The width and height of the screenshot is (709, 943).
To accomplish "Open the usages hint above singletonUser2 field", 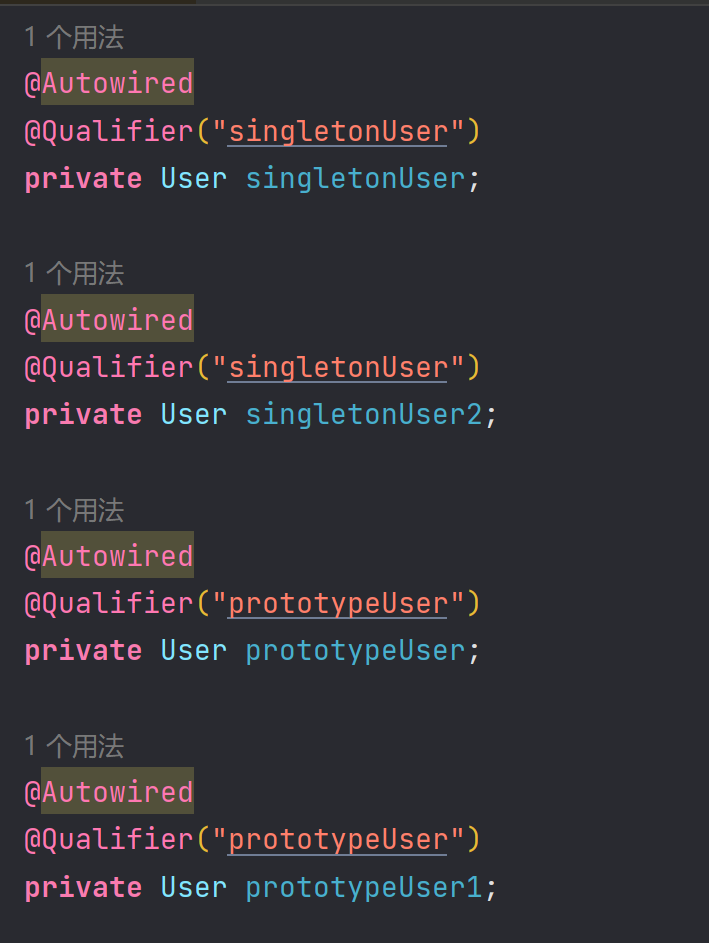I will coord(75,274).
